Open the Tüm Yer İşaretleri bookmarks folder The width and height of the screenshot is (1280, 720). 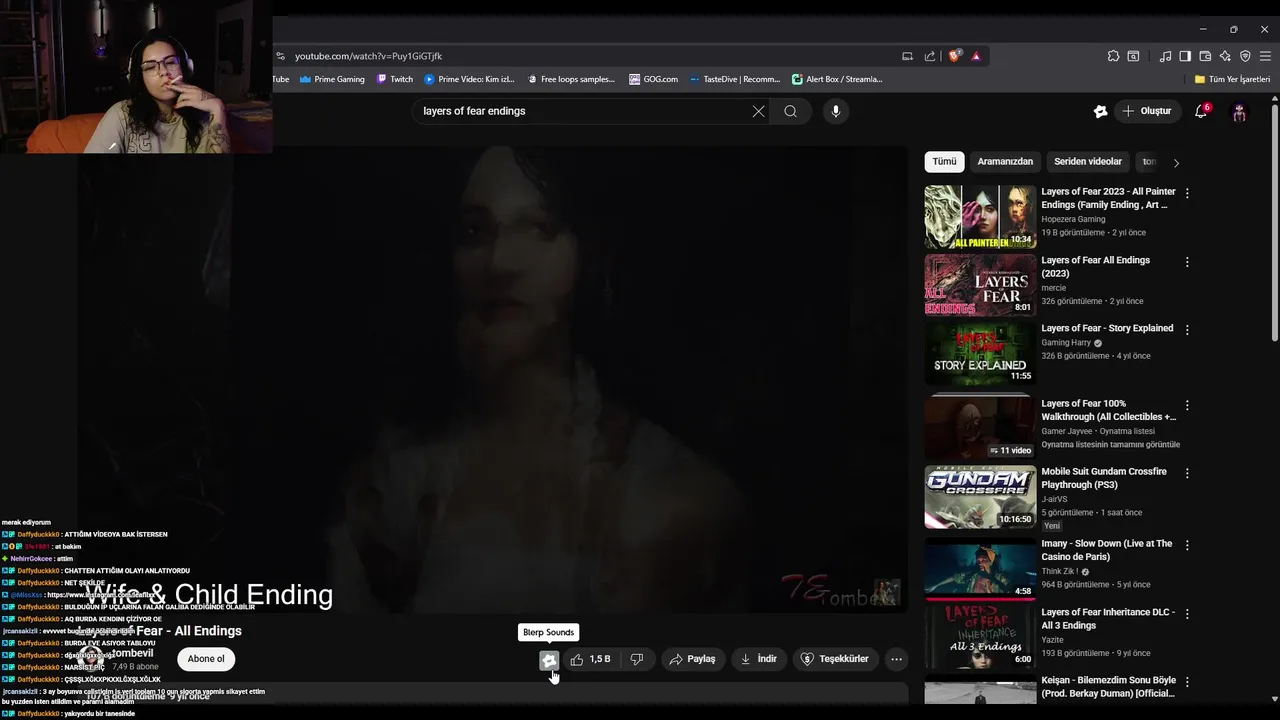[x=1232, y=79]
